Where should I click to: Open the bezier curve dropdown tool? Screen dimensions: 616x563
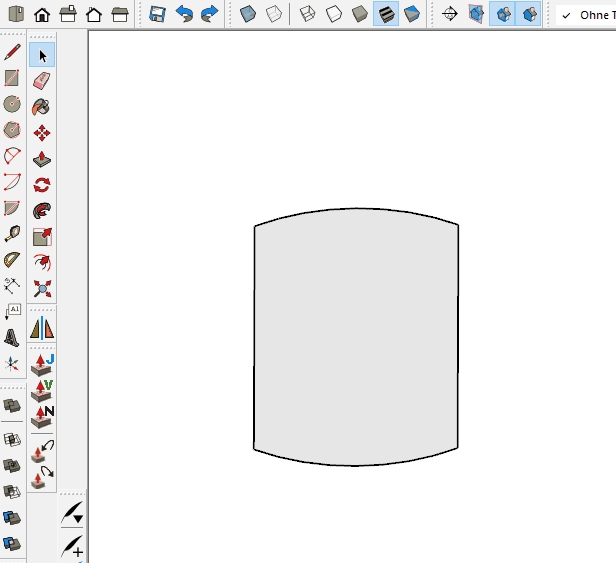click(x=72, y=515)
